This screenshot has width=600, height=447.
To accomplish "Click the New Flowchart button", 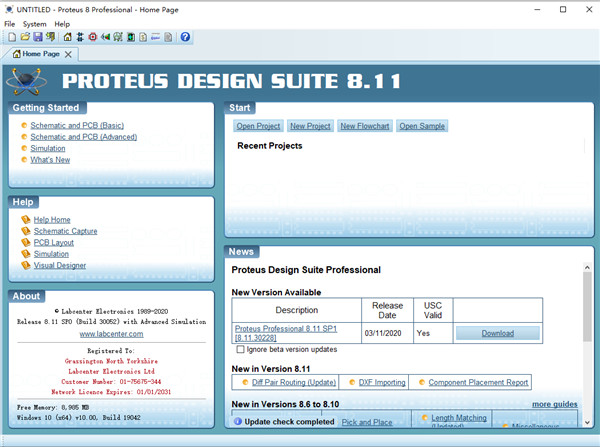I will [365, 126].
